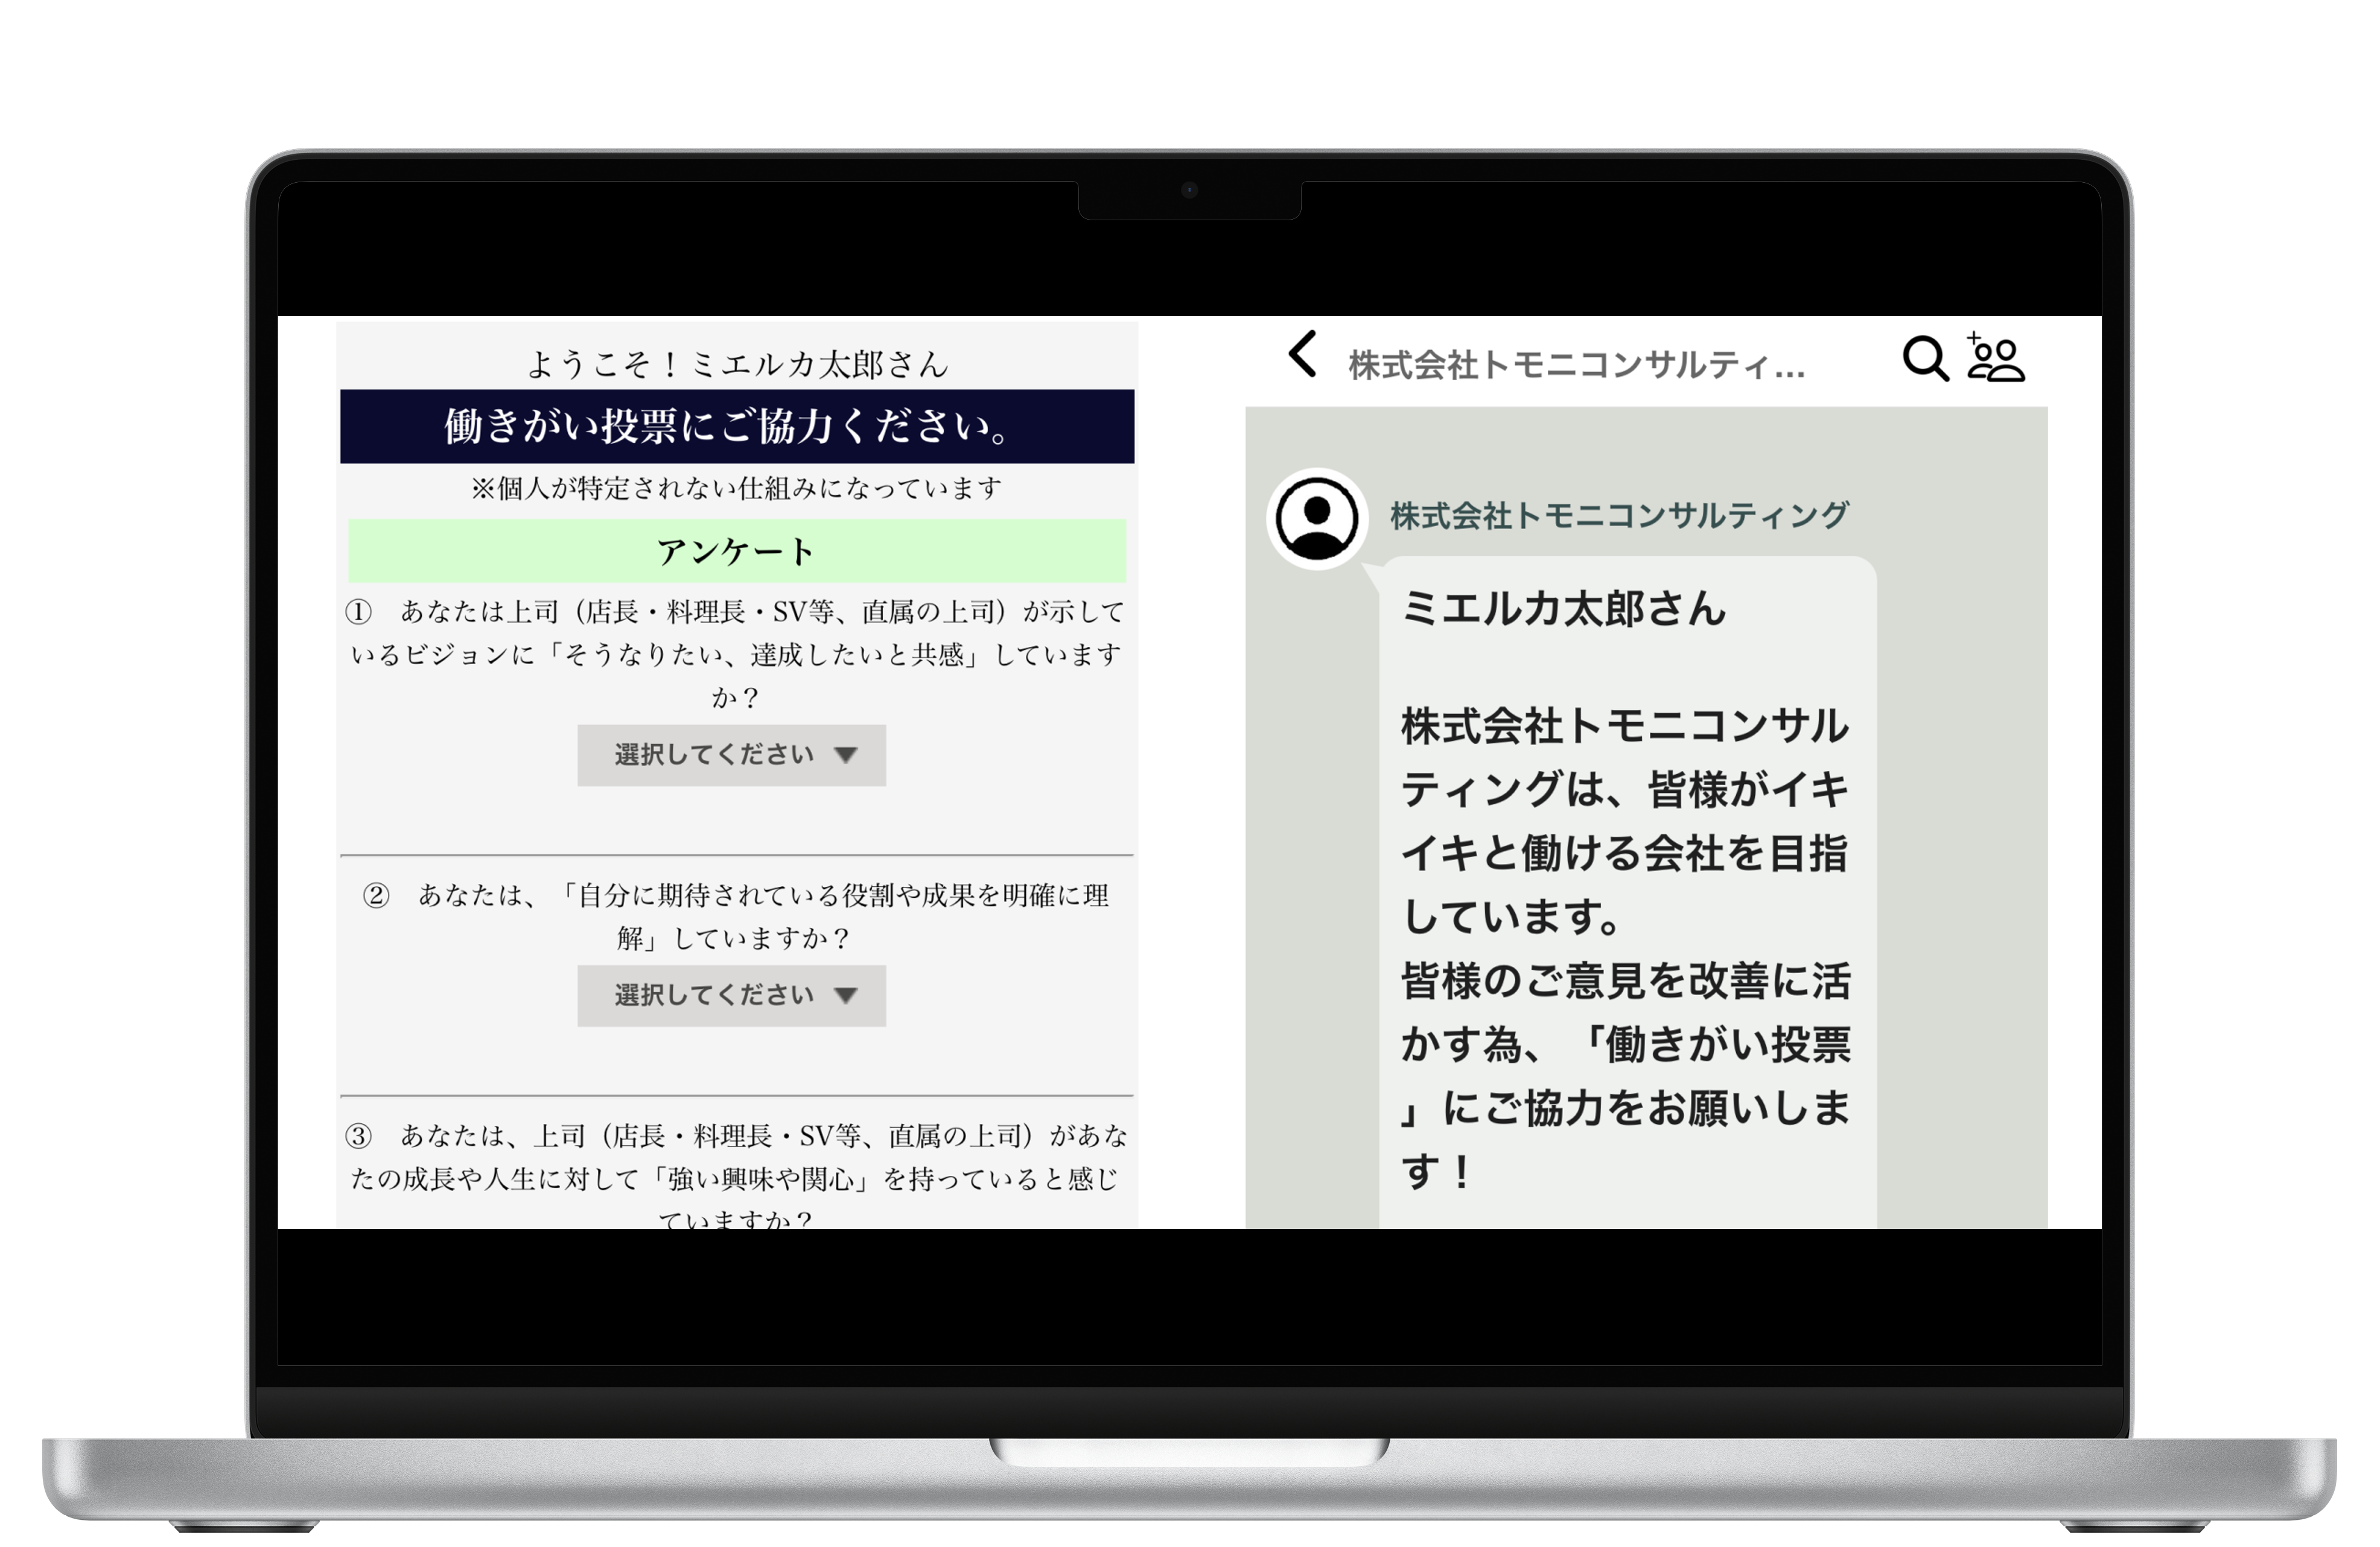This screenshot has width=2380, height=1547.
Task: Click the welcome text ようこそ!ミエルカ太郎さん
Action: pos(737,364)
